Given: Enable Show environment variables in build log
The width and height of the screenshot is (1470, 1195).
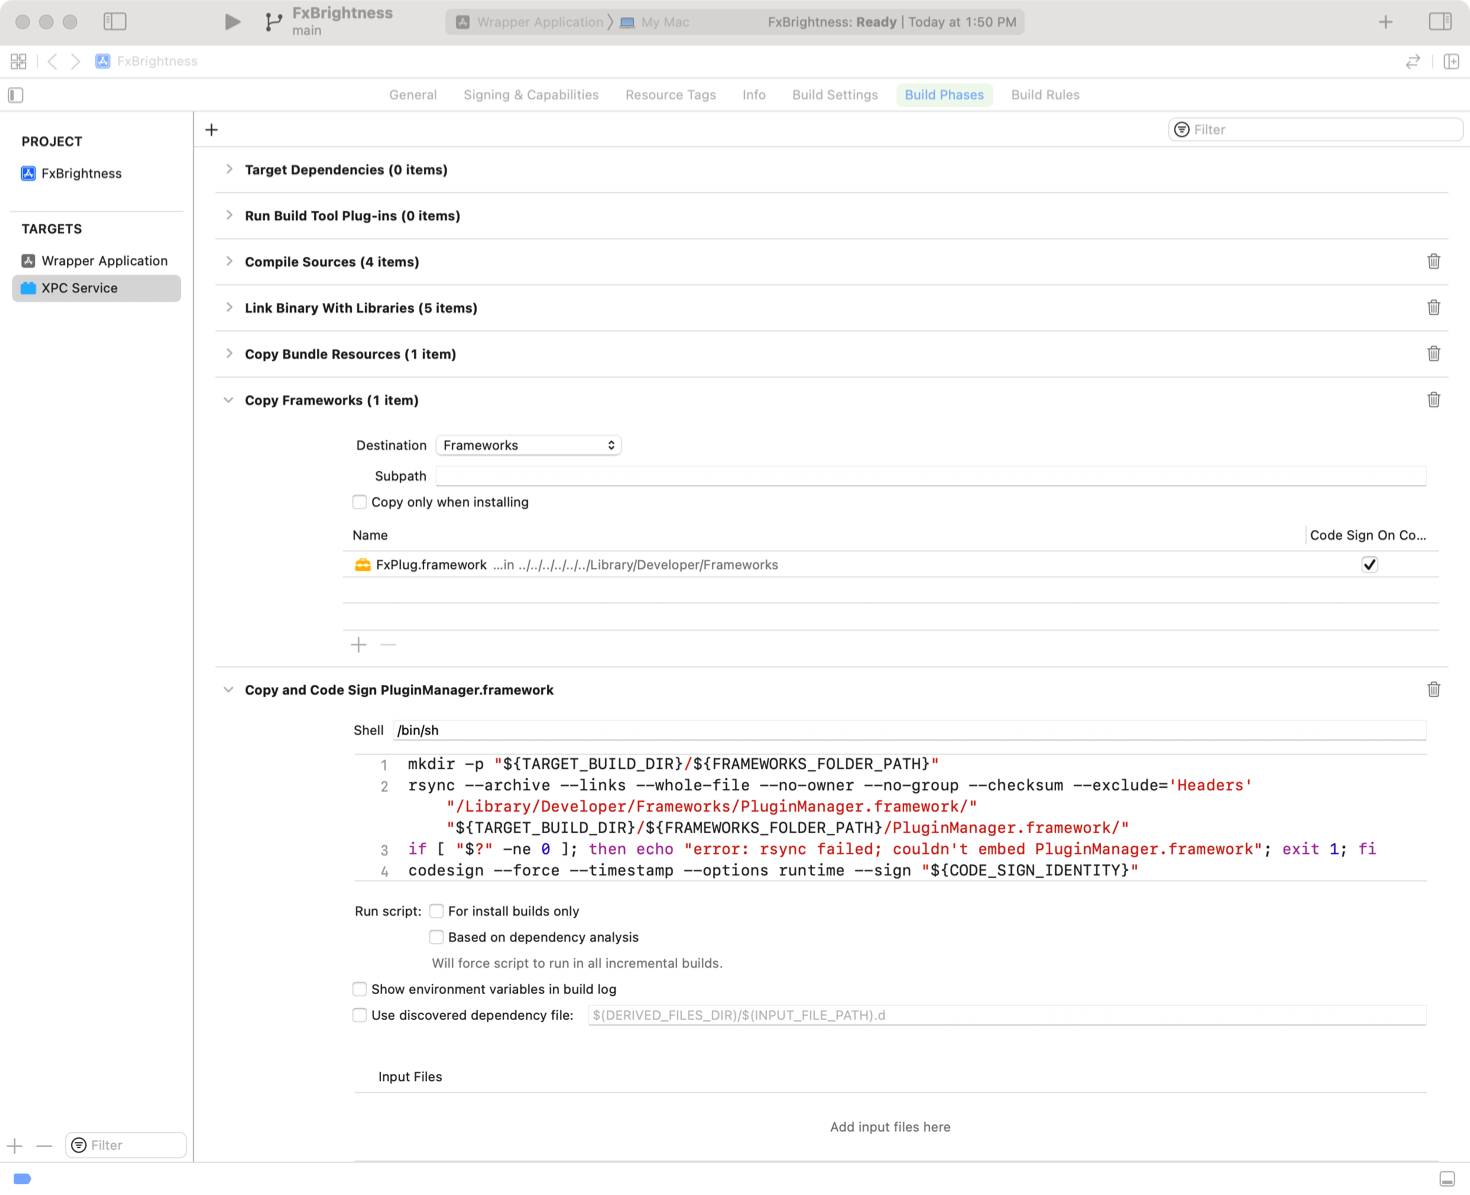Looking at the screenshot, I should click(359, 989).
